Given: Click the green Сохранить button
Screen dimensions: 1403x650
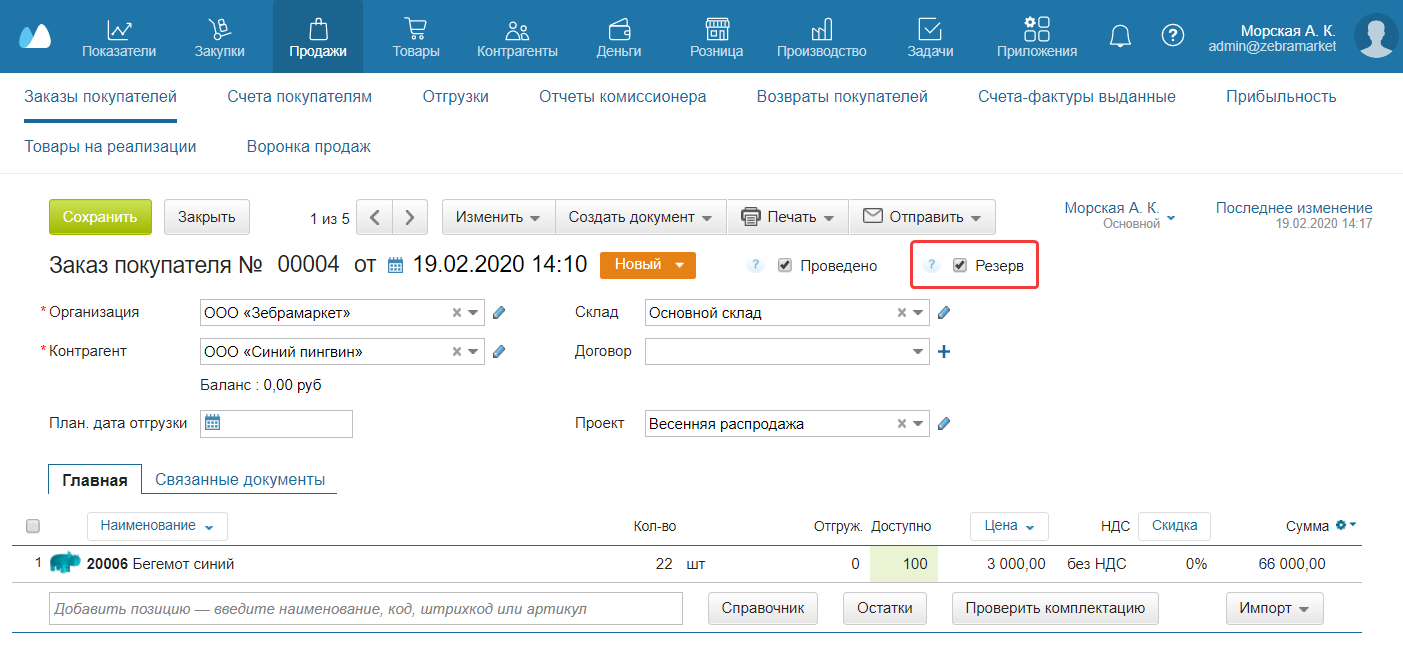Looking at the screenshot, I should 100,217.
